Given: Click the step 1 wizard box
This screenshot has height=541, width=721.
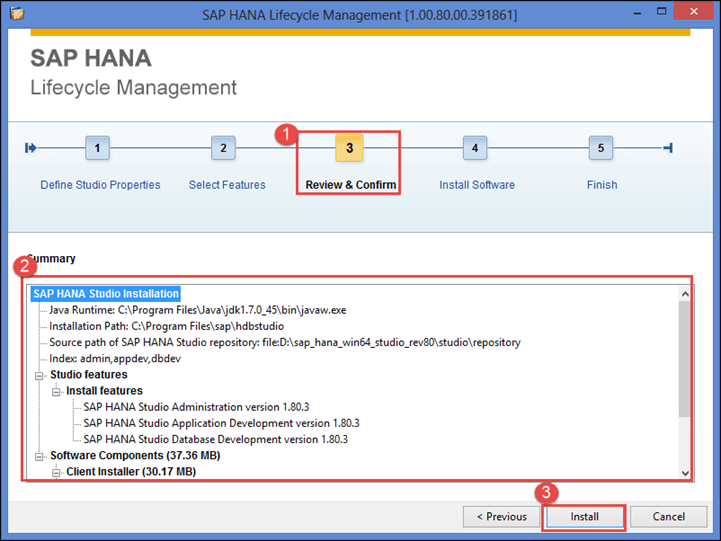Looking at the screenshot, I should pos(97,148).
